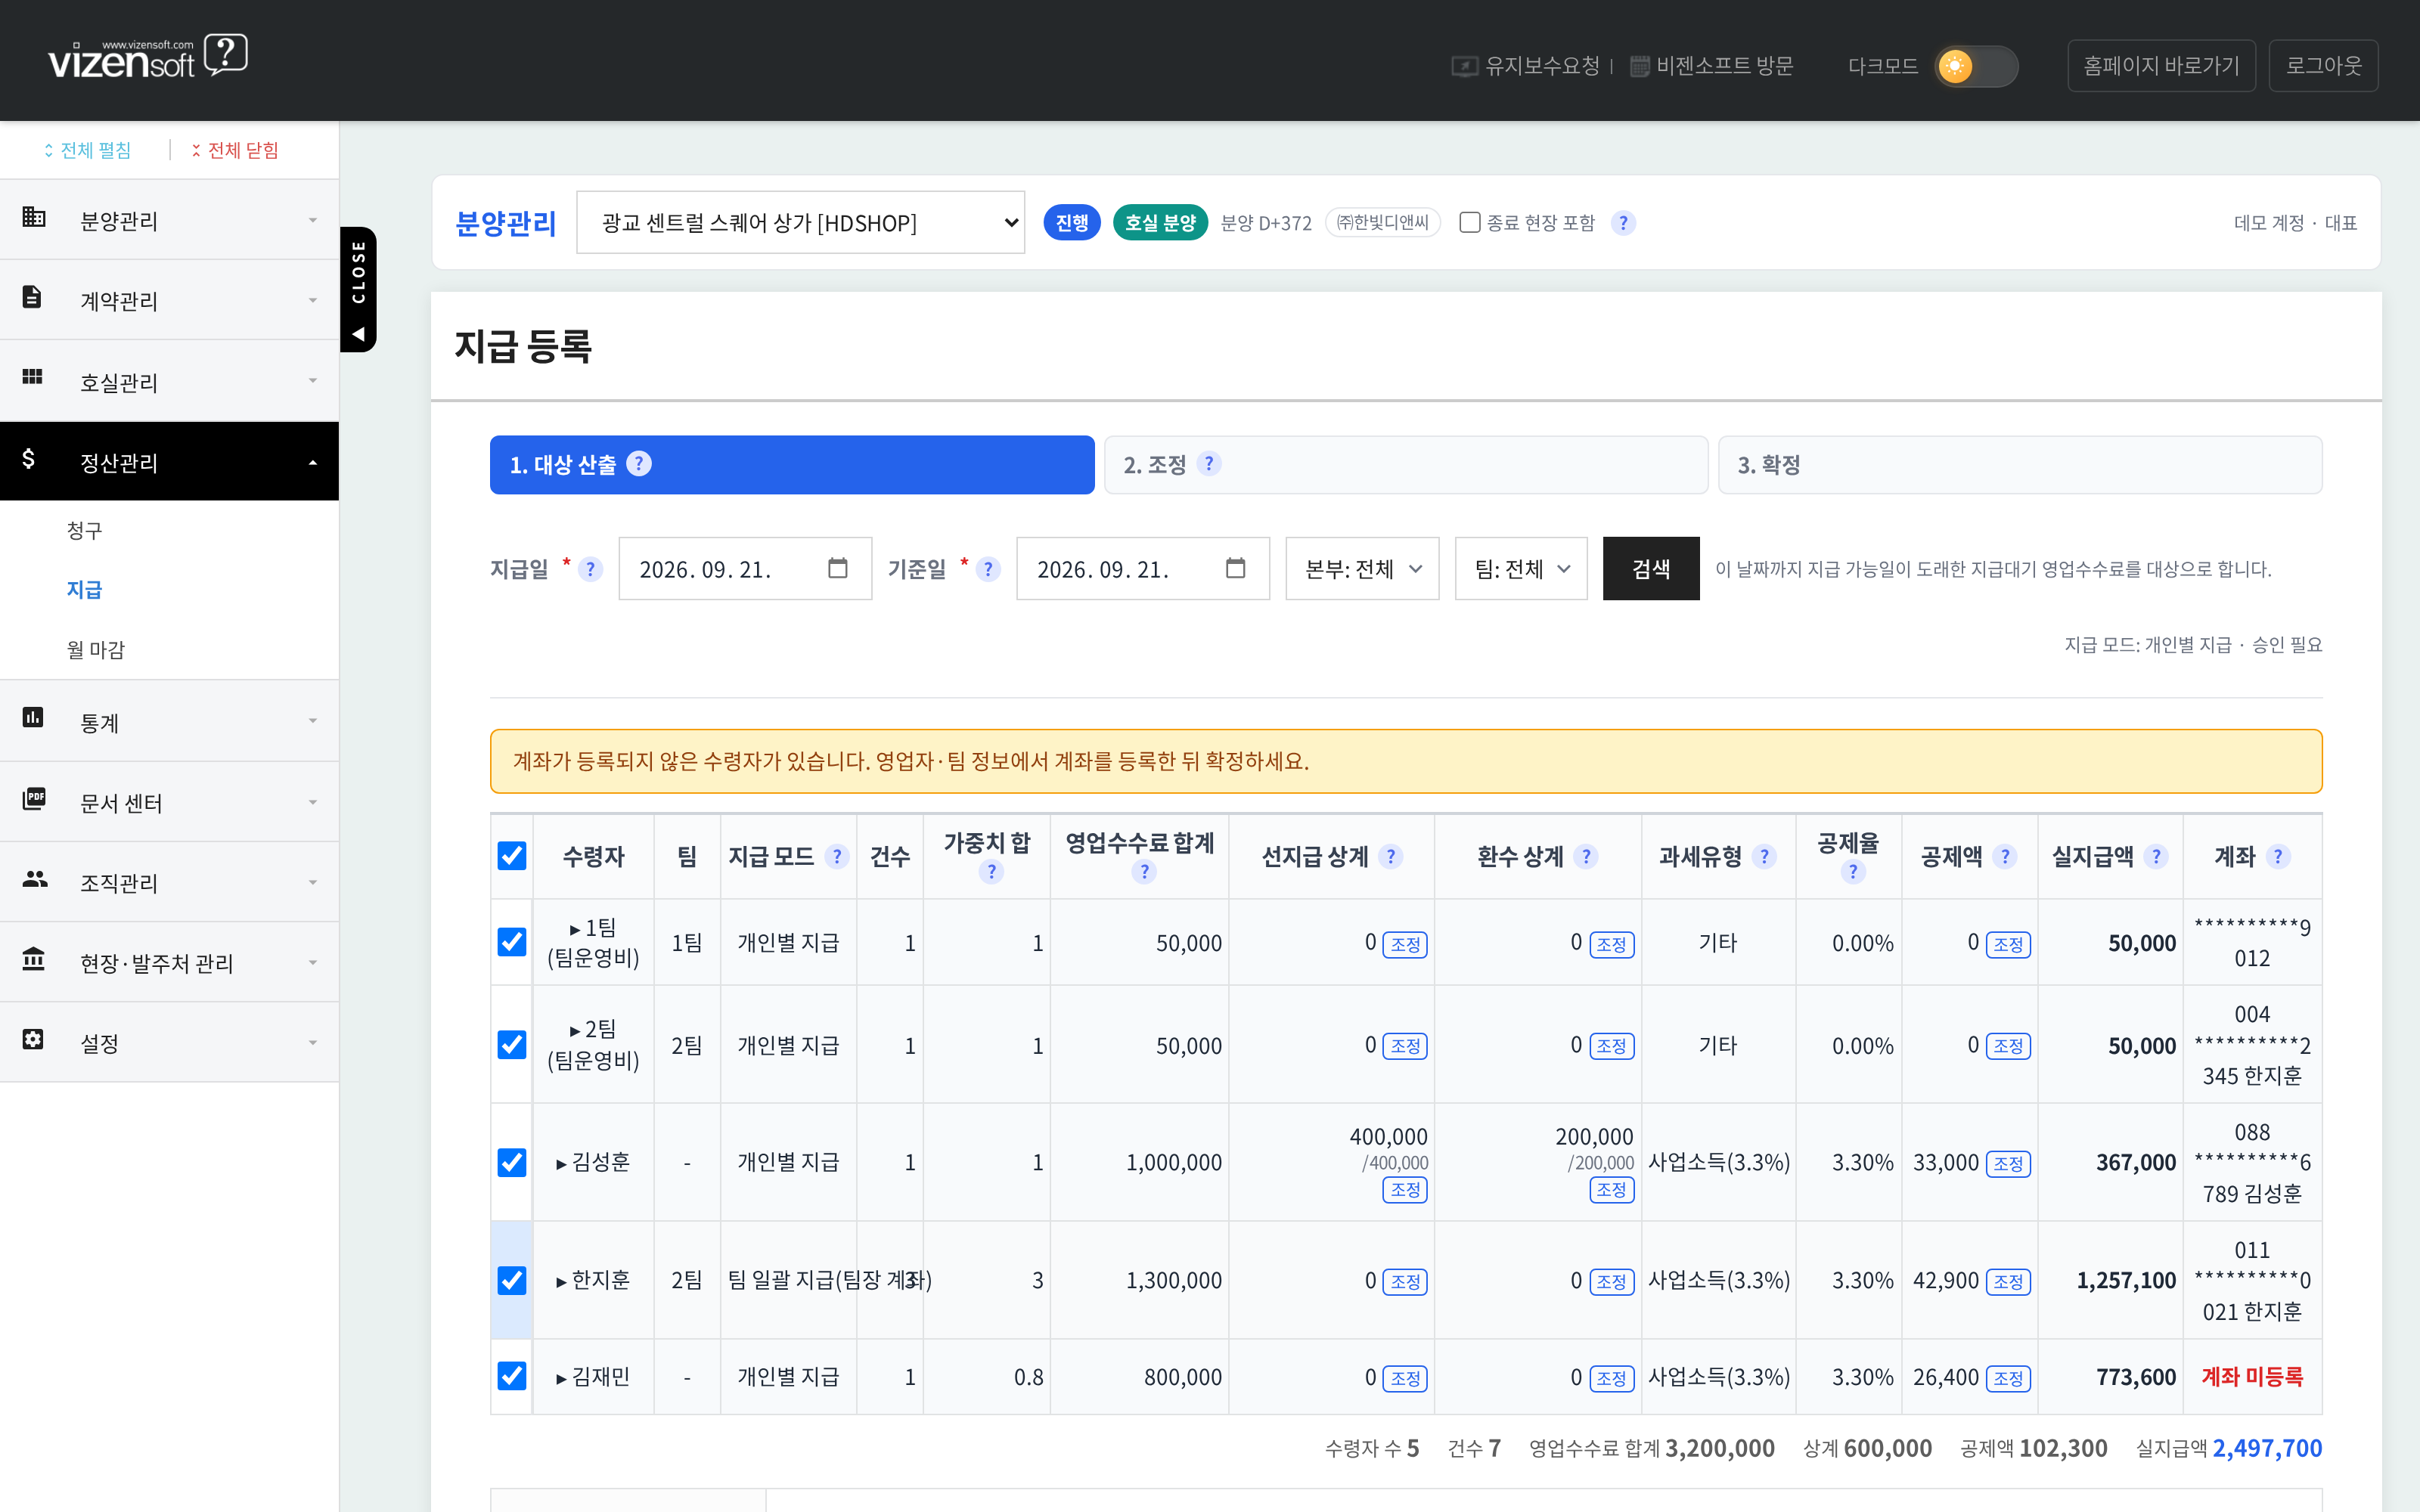Click the 로그아웃 button

2323,66
